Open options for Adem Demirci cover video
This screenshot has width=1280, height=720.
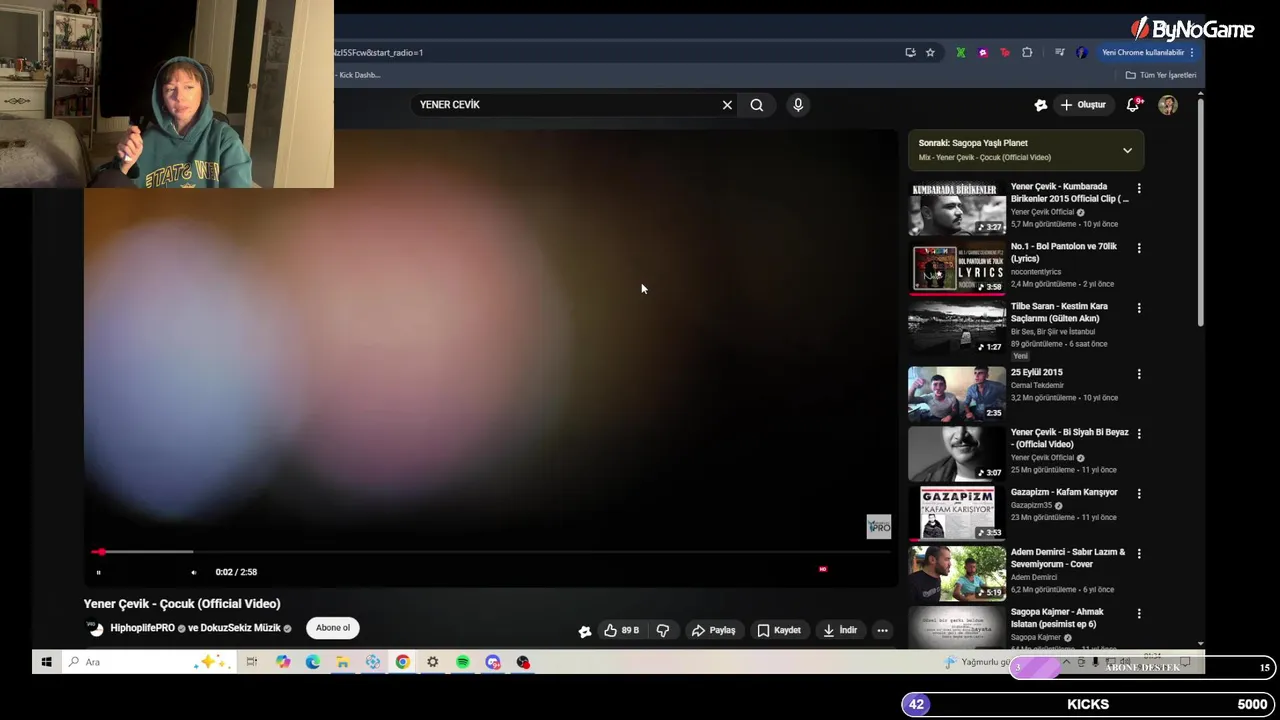[x=1139, y=554]
